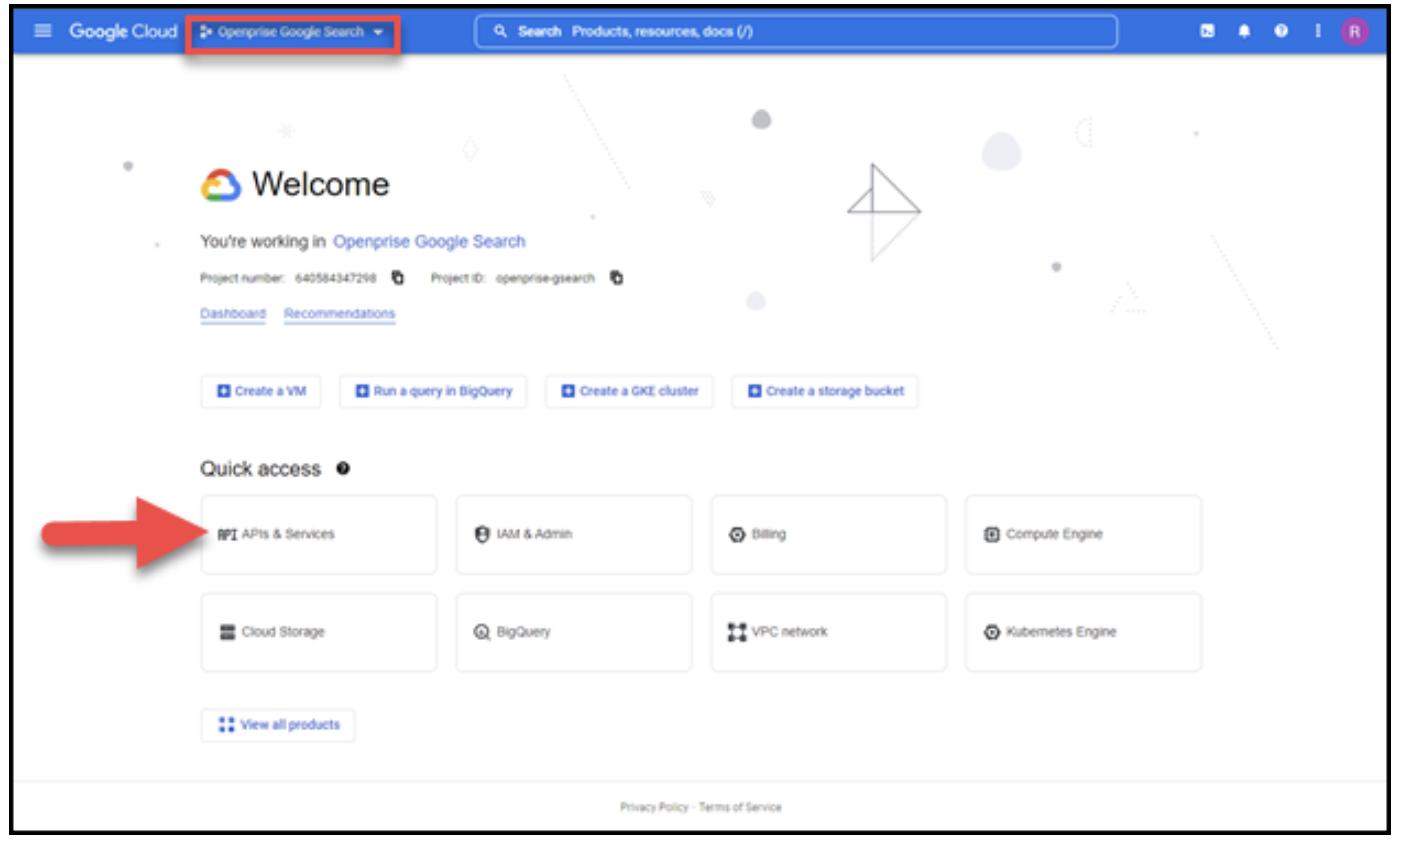The height and width of the screenshot is (844, 1402).
Task: Click the Welcome heading text
Action: pyautogui.click(x=321, y=184)
